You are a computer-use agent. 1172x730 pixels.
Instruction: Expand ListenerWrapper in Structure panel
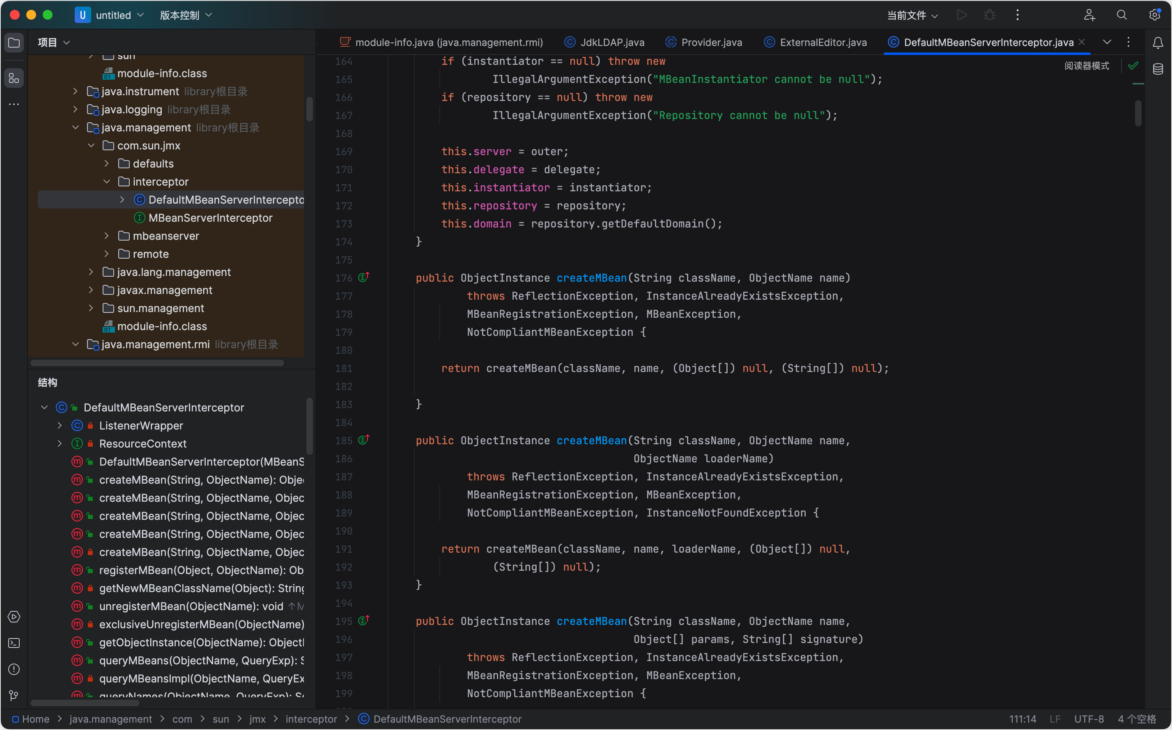(x=60, y=426)
